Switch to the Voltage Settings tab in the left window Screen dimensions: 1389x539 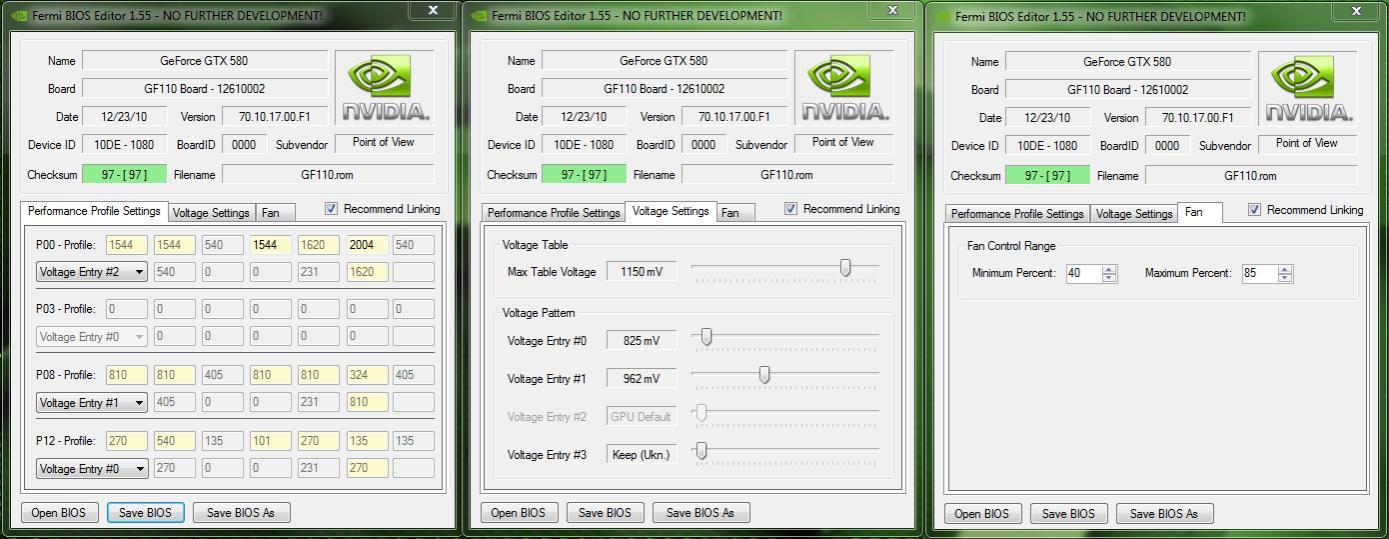[211, 213]
